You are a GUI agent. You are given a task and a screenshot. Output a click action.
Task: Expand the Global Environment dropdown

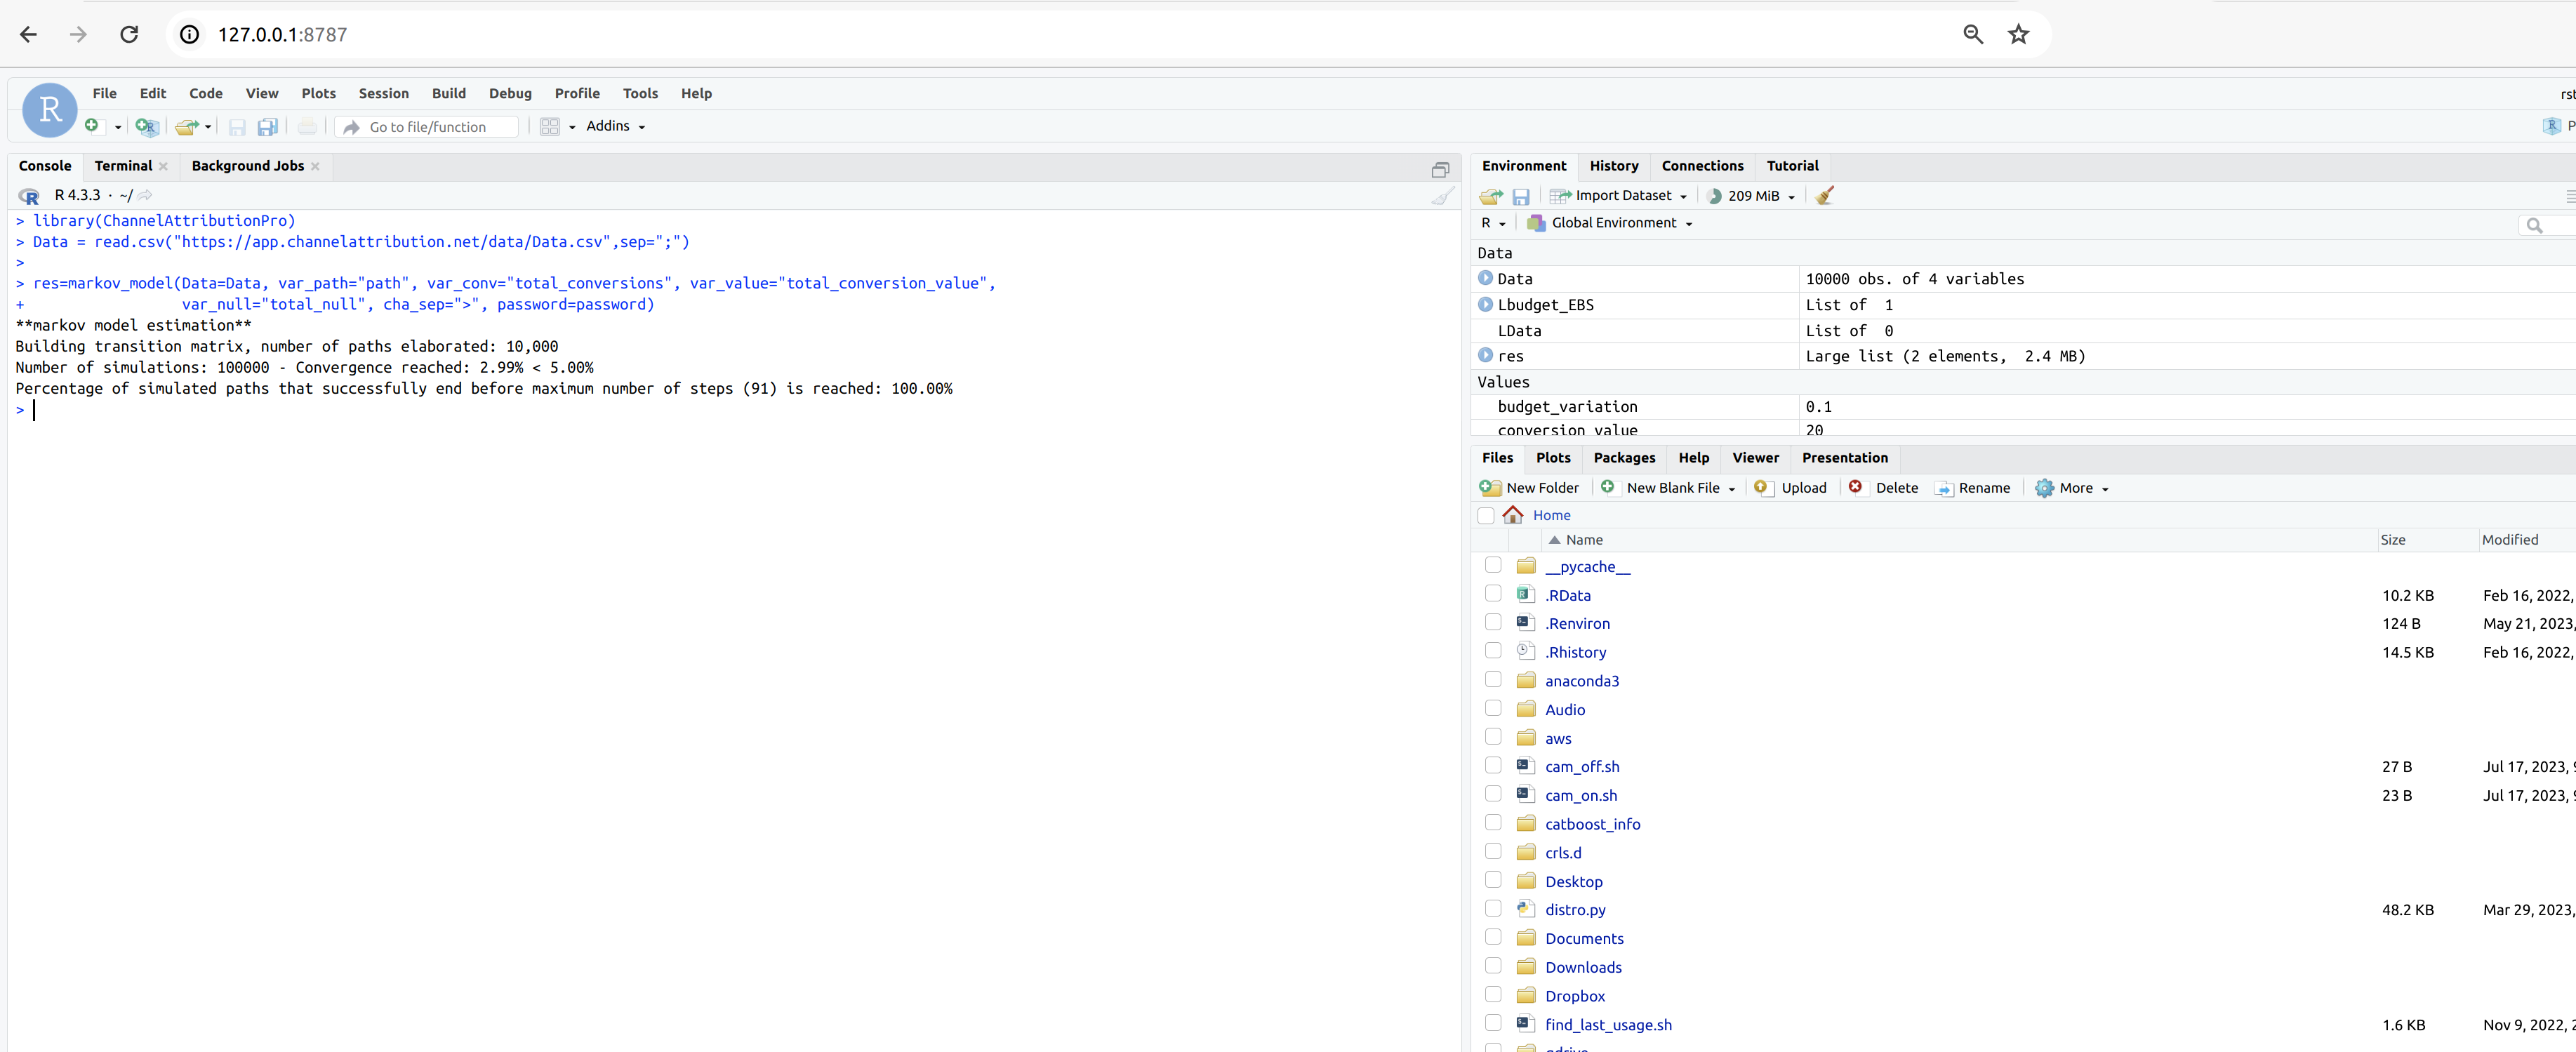coord(1610,223)
